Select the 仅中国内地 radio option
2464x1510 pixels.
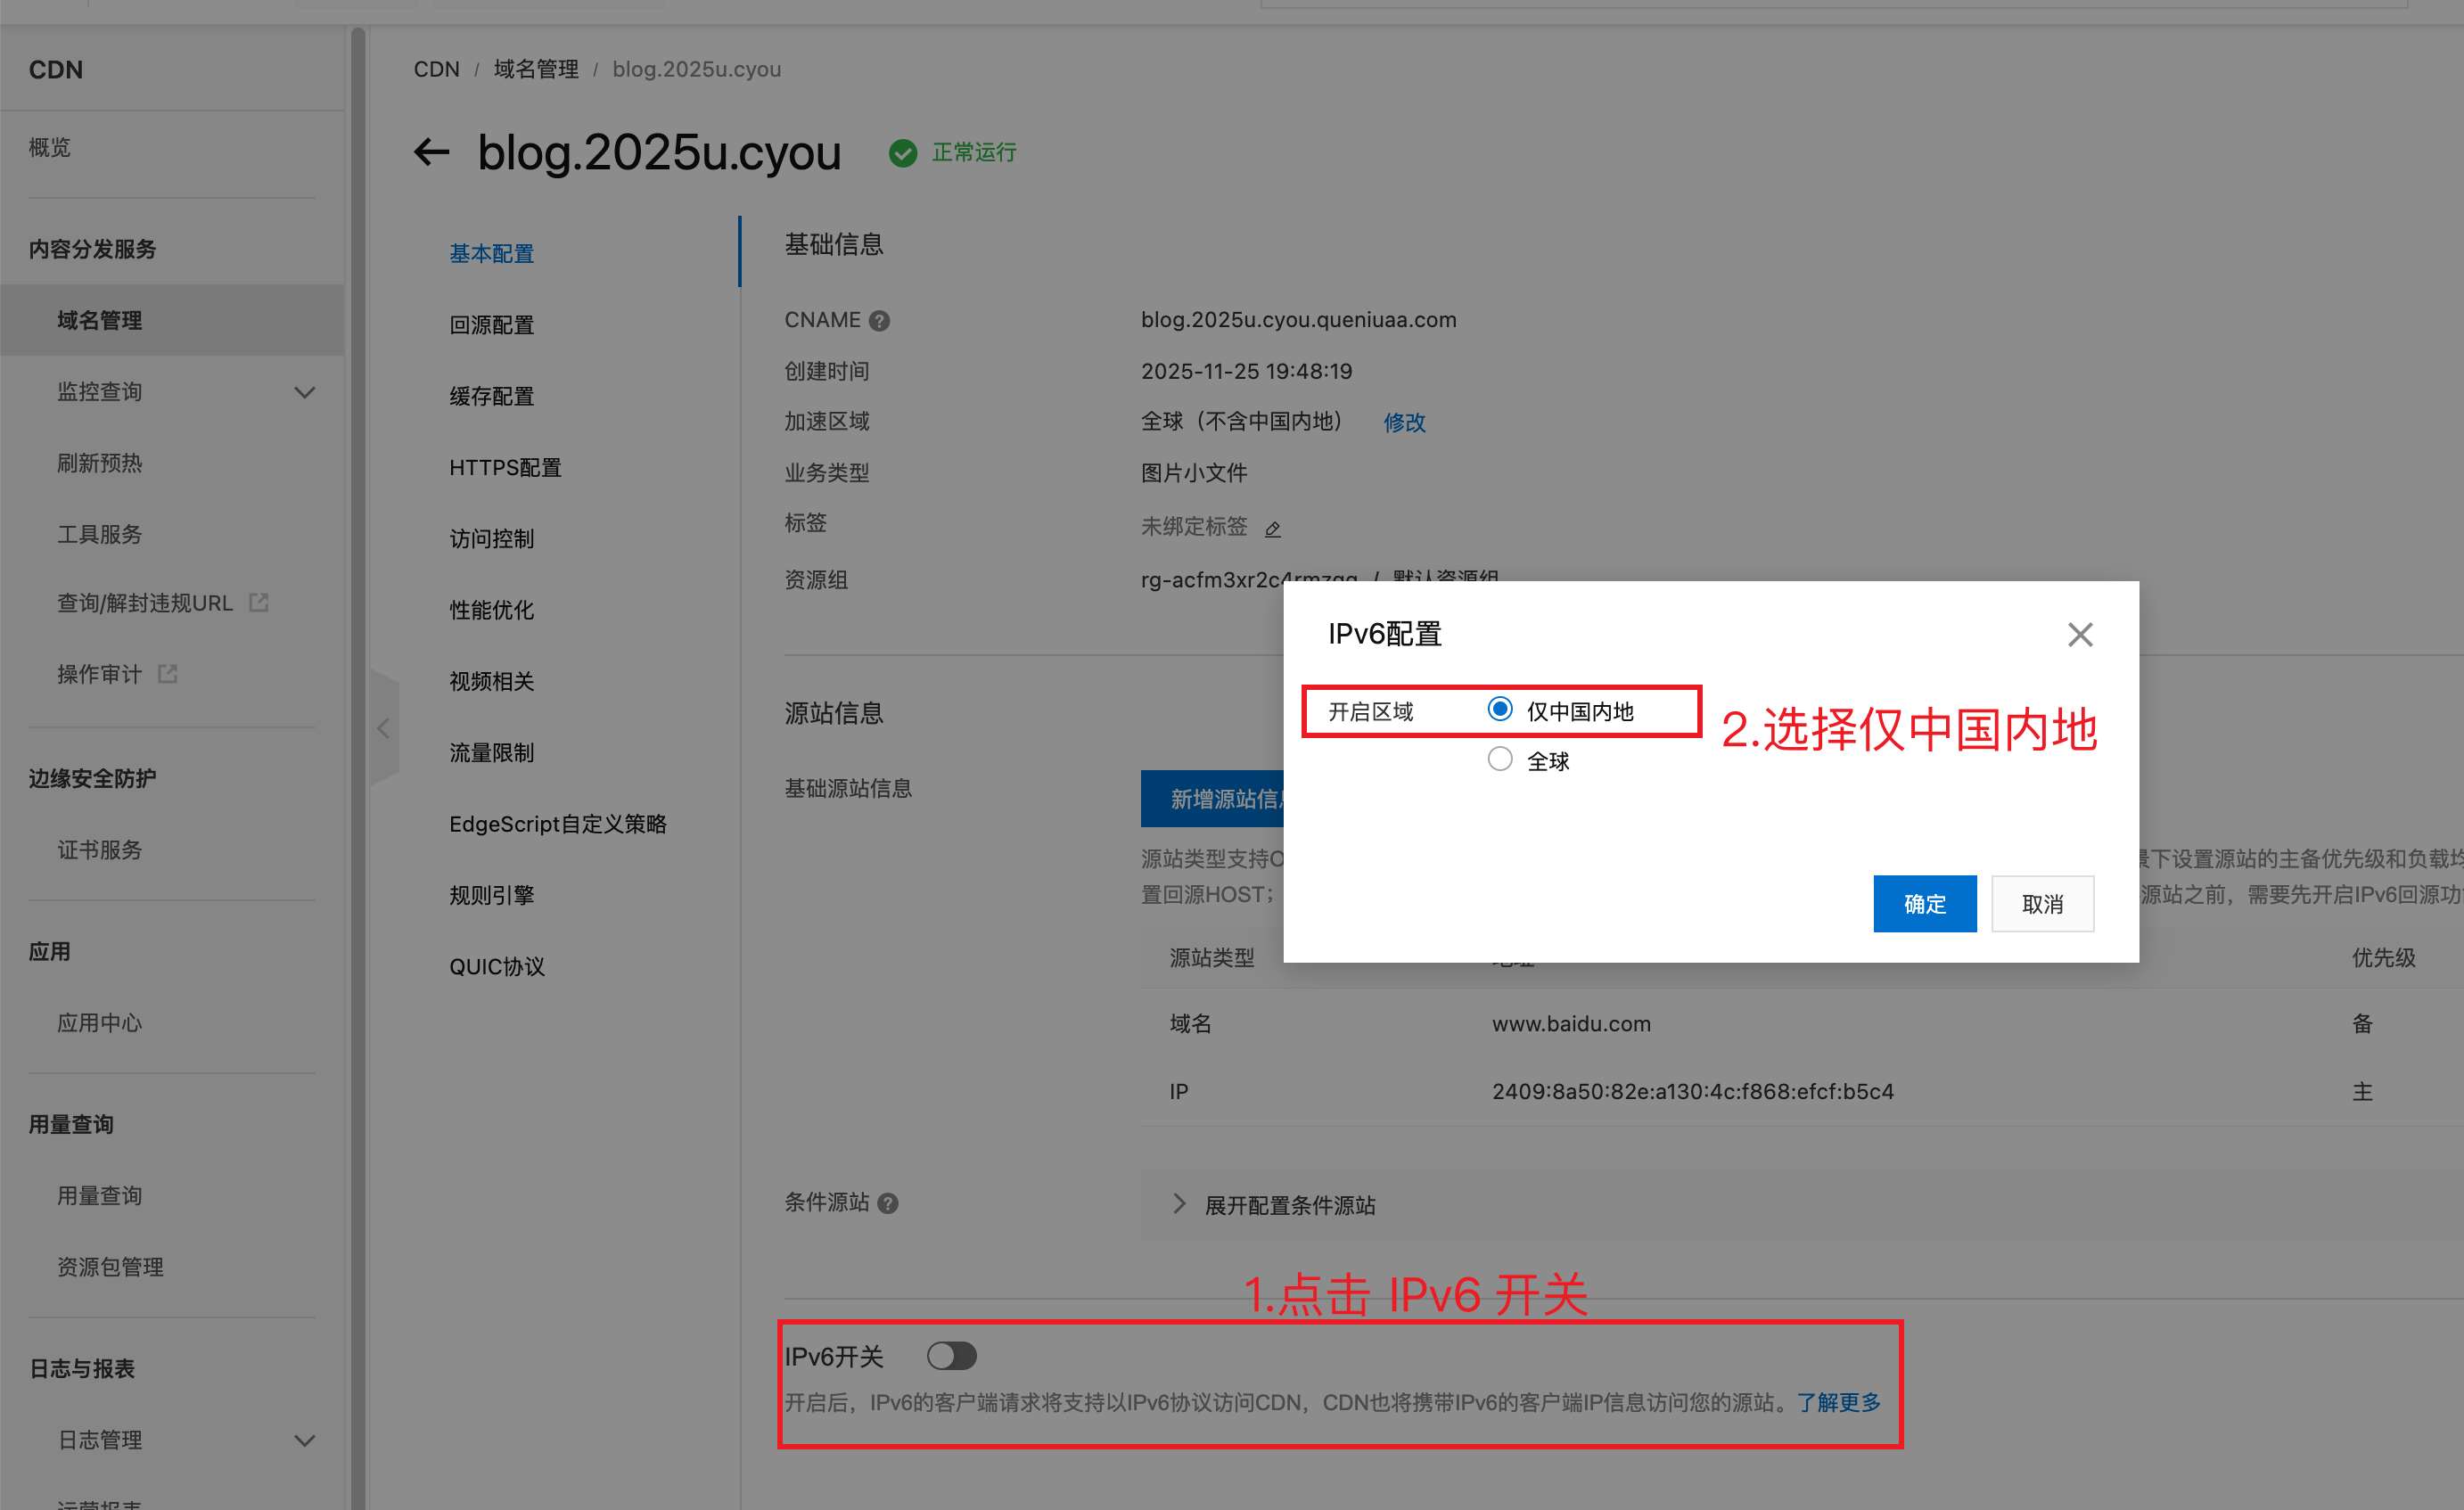pos(1499,709)
